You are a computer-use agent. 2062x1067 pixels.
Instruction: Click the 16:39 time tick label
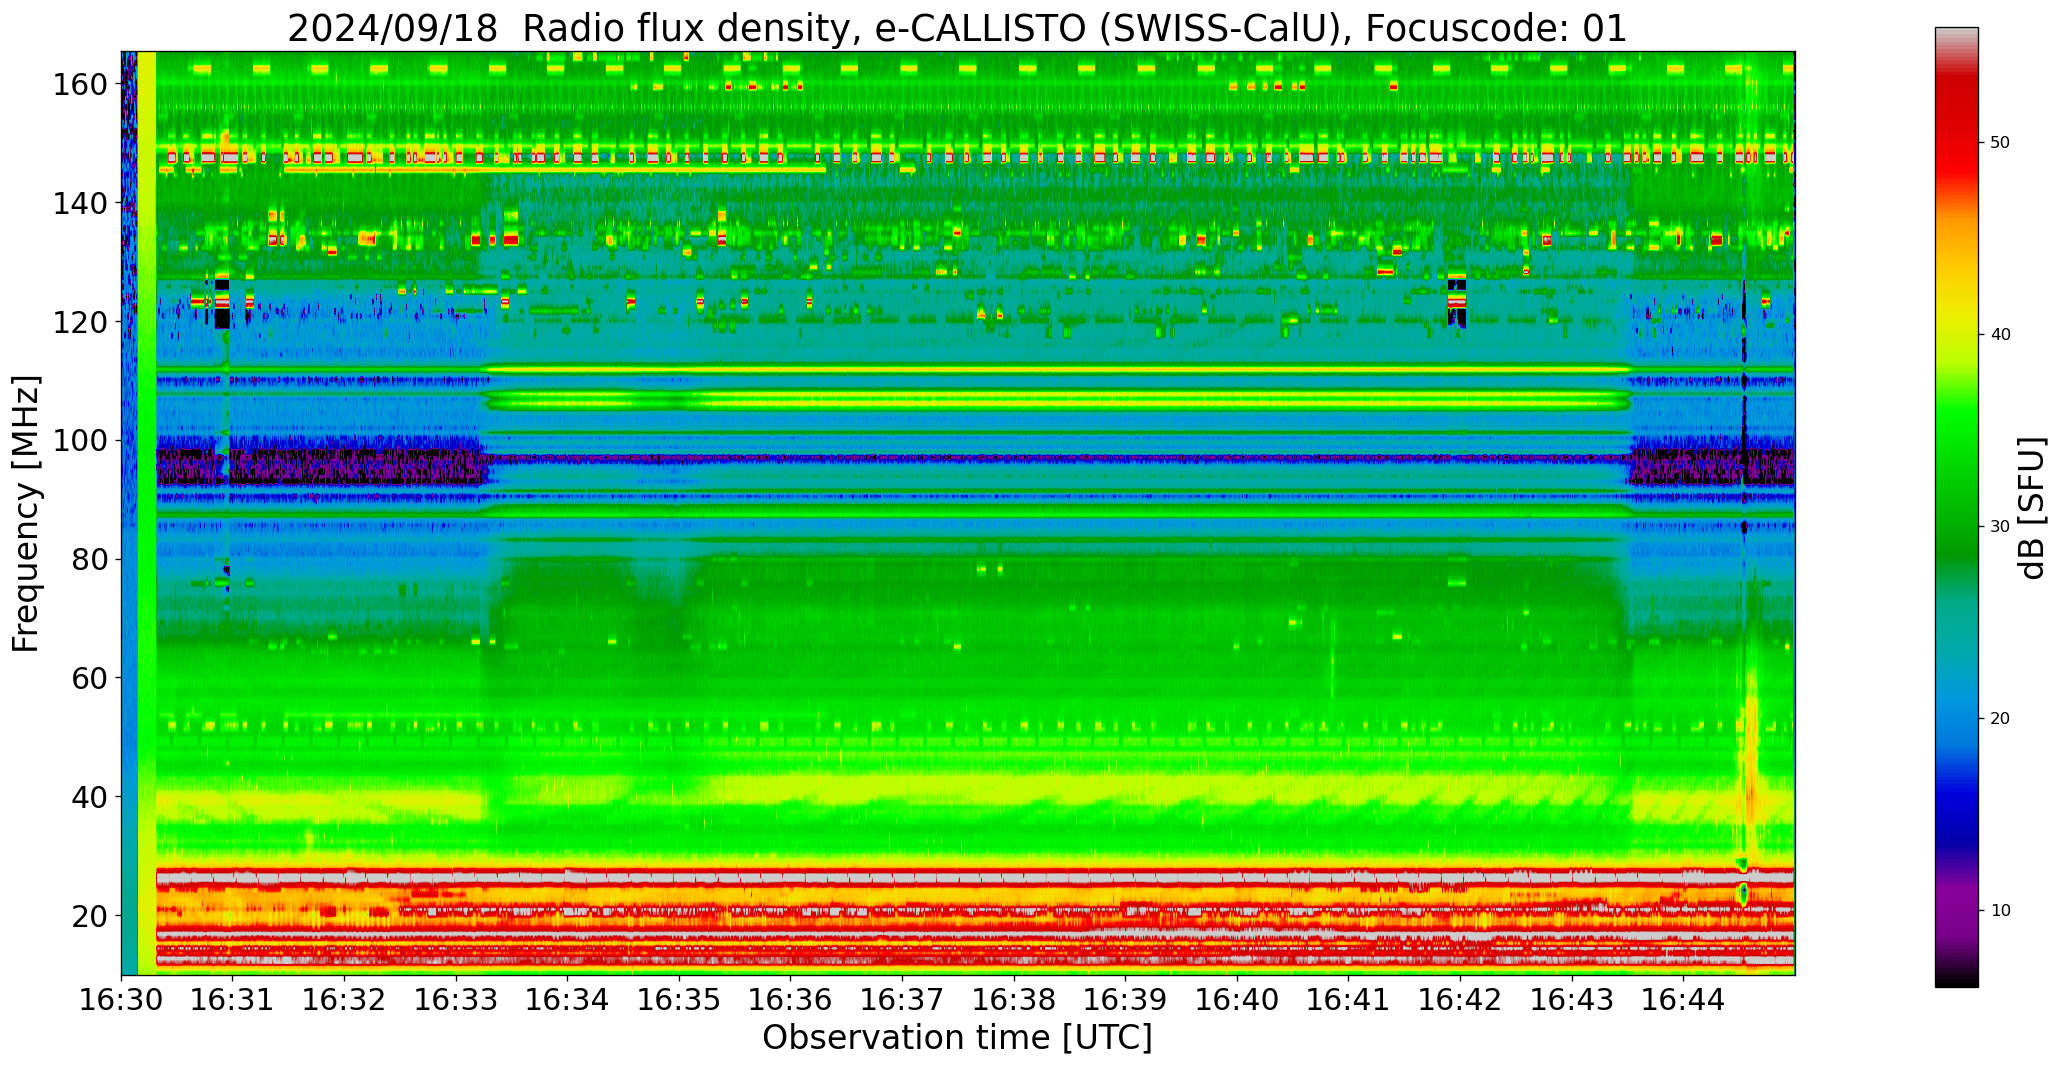click(x=1125, y=999)
